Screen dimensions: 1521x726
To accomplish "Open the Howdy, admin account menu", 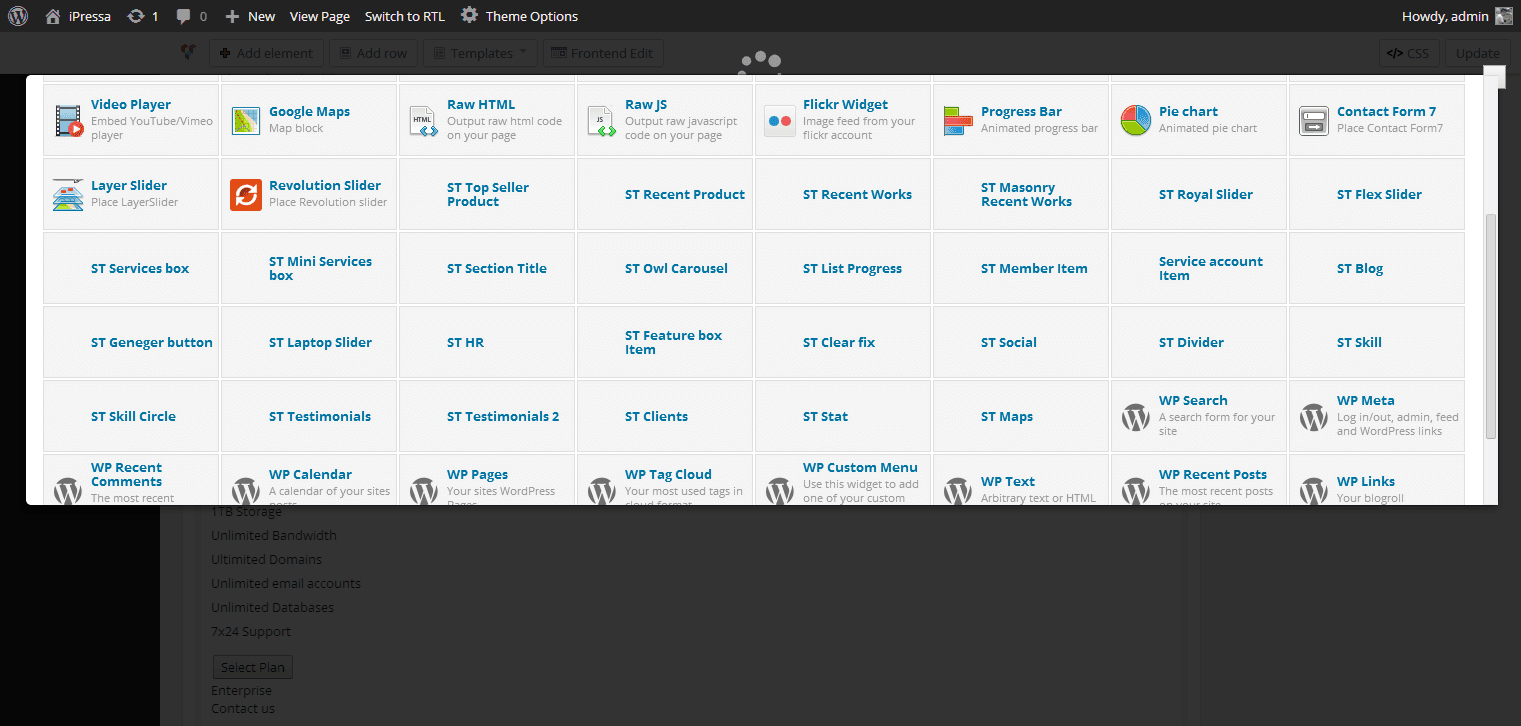I will (1459, 16).
